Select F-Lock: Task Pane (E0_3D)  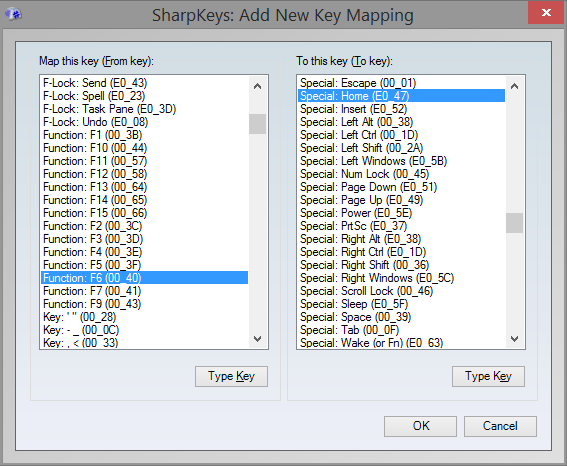(x=144, y=109)
